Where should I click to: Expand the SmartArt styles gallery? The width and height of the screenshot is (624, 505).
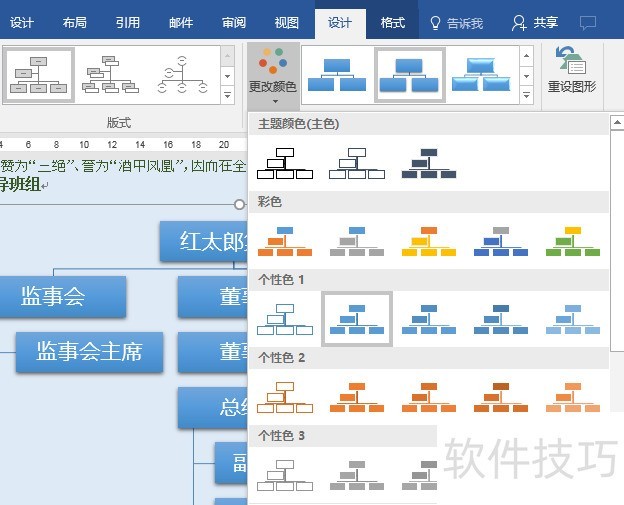[526, 96]
